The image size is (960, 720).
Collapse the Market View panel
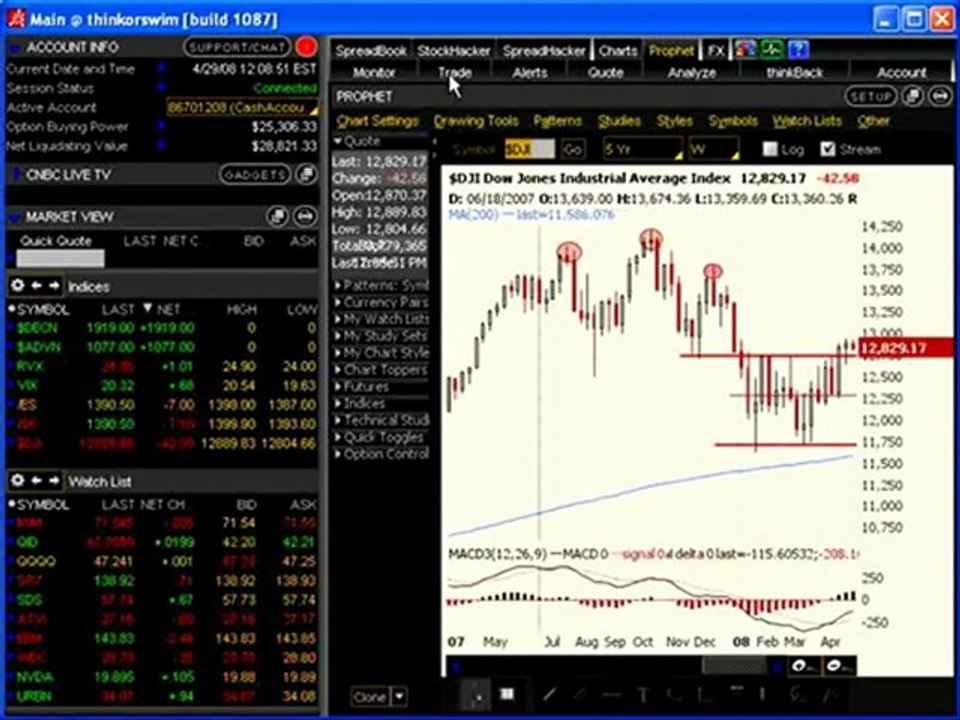tap(15, 217)
